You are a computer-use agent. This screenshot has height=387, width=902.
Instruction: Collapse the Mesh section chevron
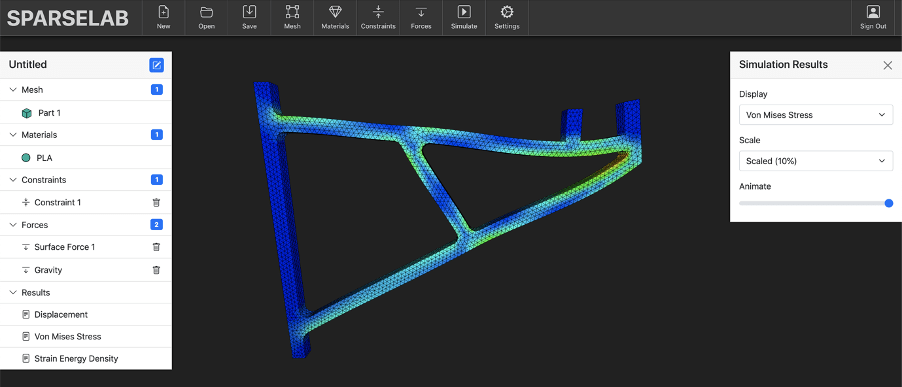13,90
